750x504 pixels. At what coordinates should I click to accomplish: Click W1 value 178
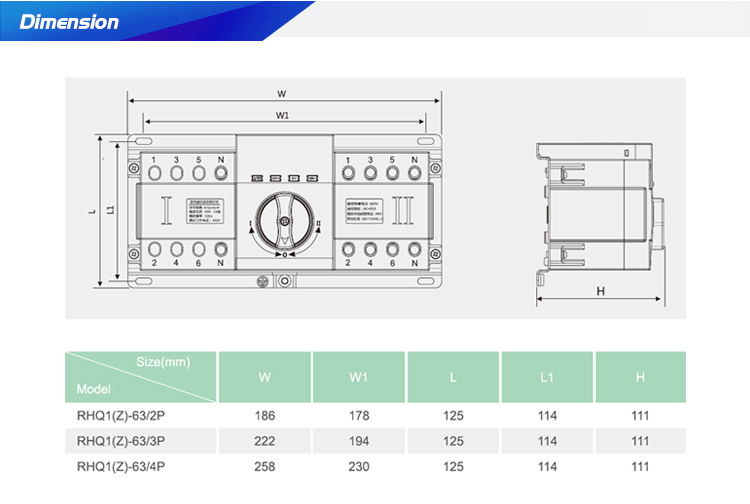tap(359, 416)
